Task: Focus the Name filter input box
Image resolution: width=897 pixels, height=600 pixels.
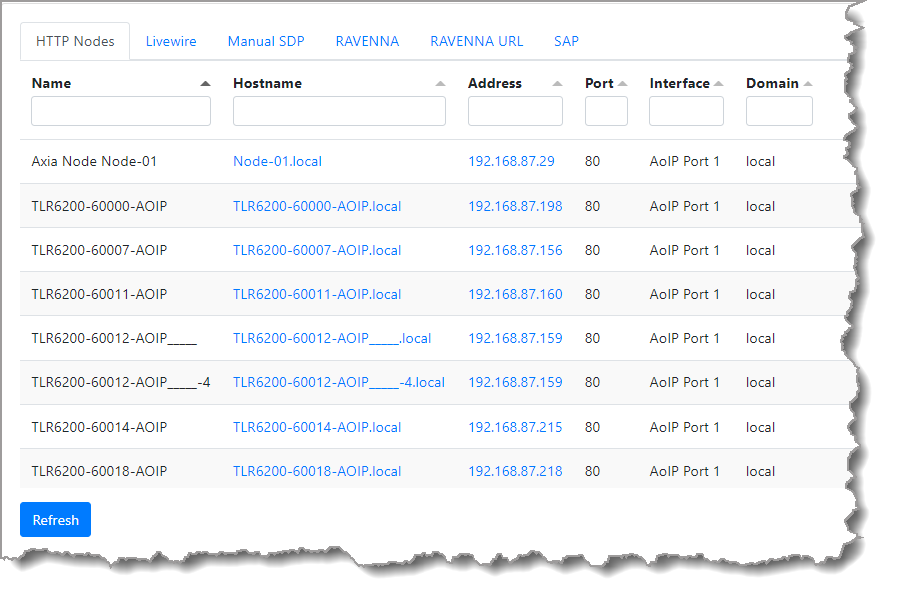Action: (x=121, y=111)
